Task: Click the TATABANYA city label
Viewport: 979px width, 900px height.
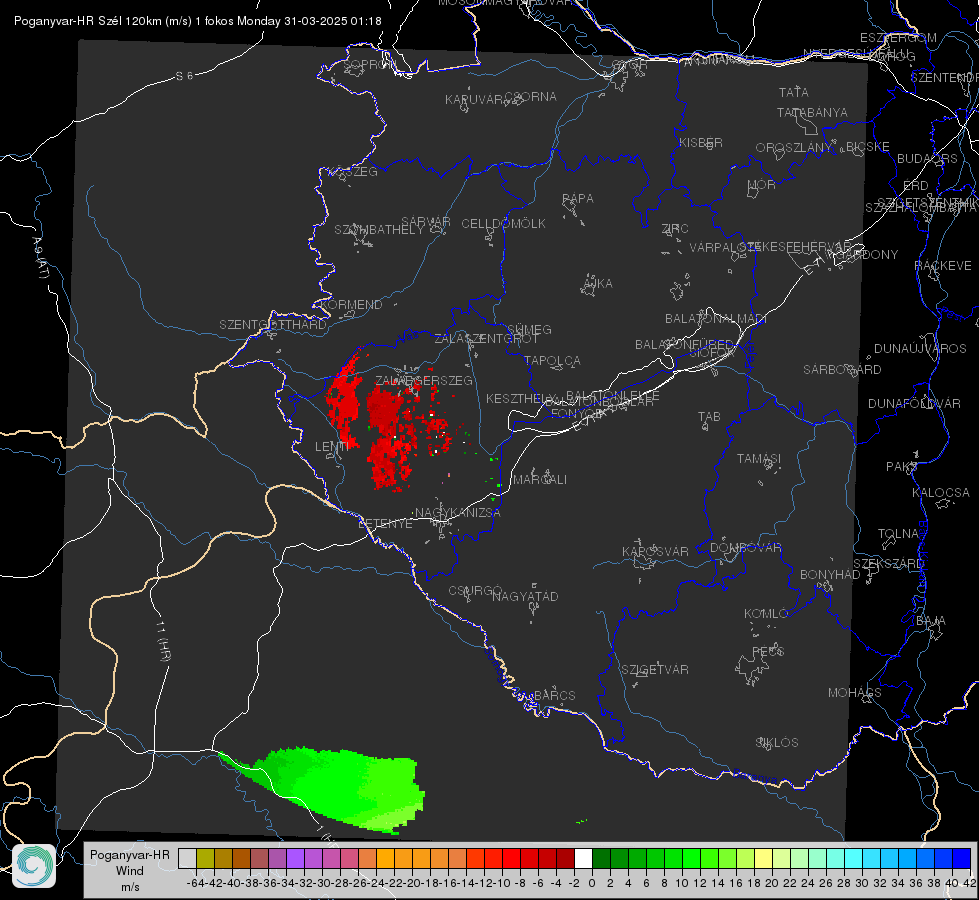Action: (812, 112)
